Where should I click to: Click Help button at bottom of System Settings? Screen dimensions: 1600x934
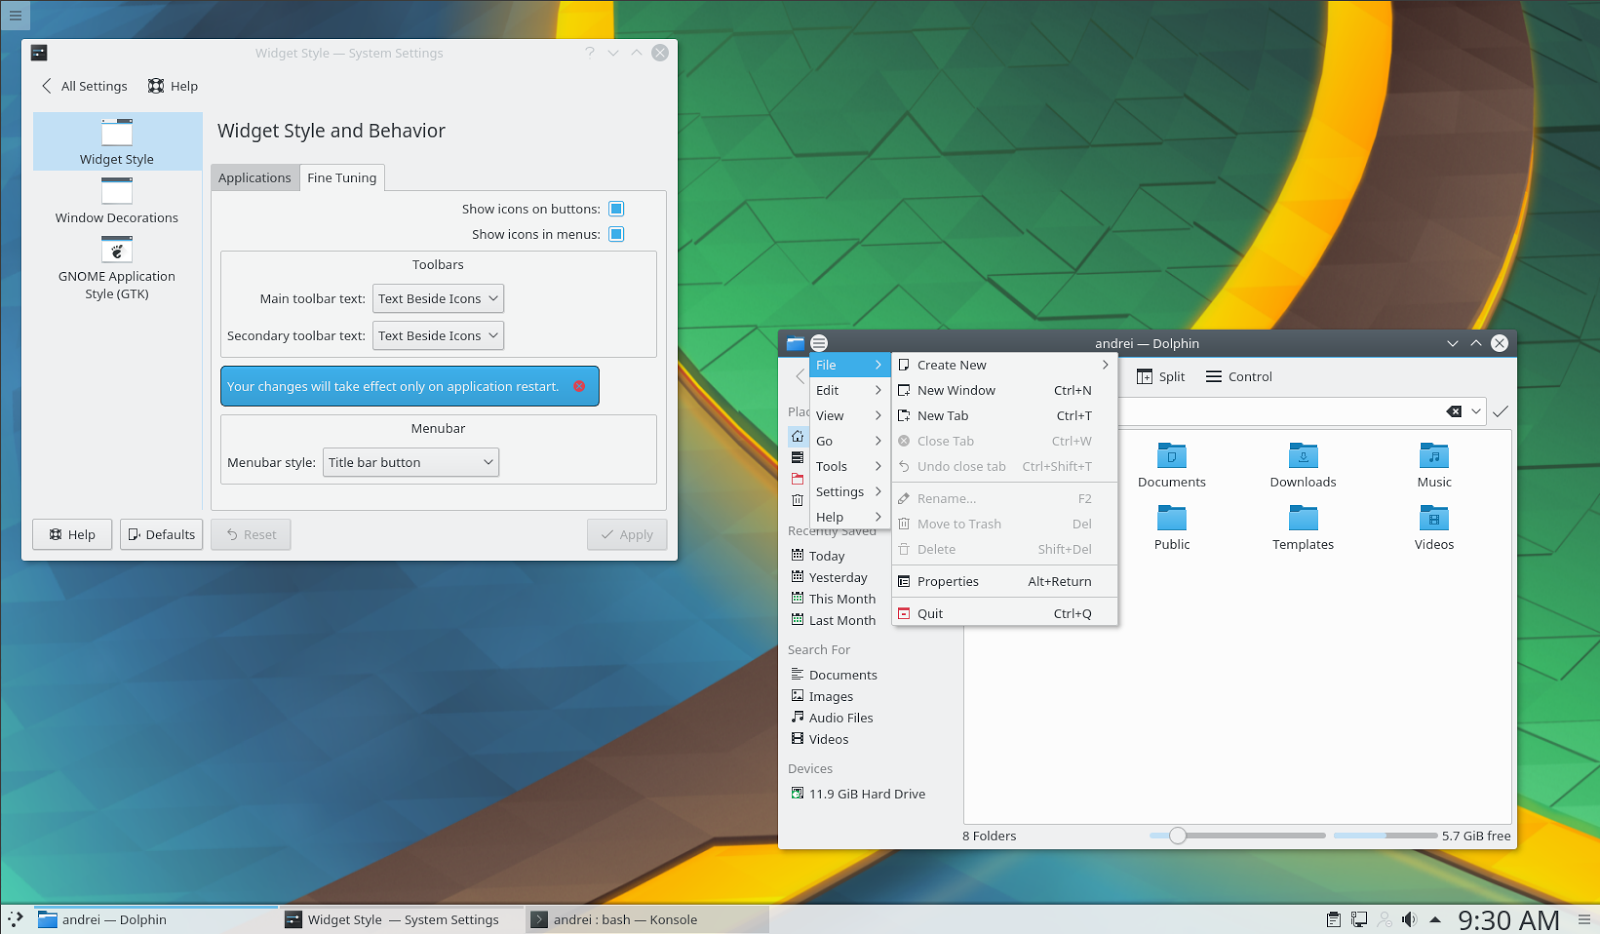72,534
